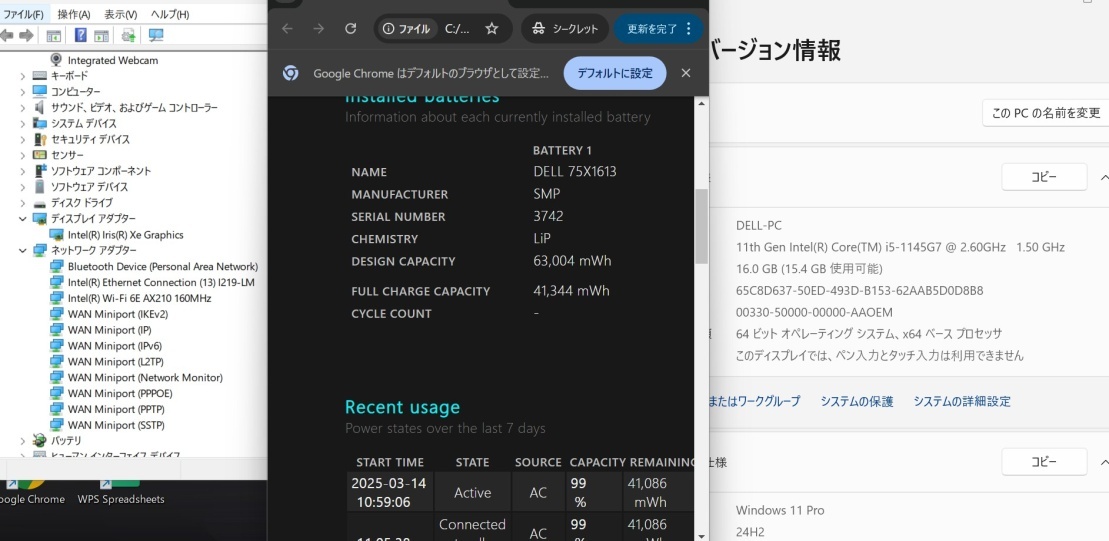
Task: Click the デフォルトに設定 button
Action: [x=615, y=73]
